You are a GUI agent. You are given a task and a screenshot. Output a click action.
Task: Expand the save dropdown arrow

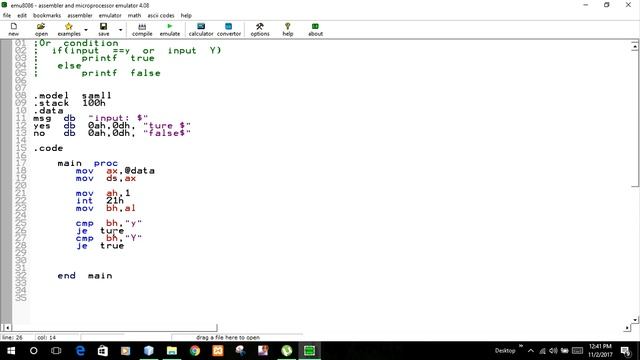click(120, 30)
